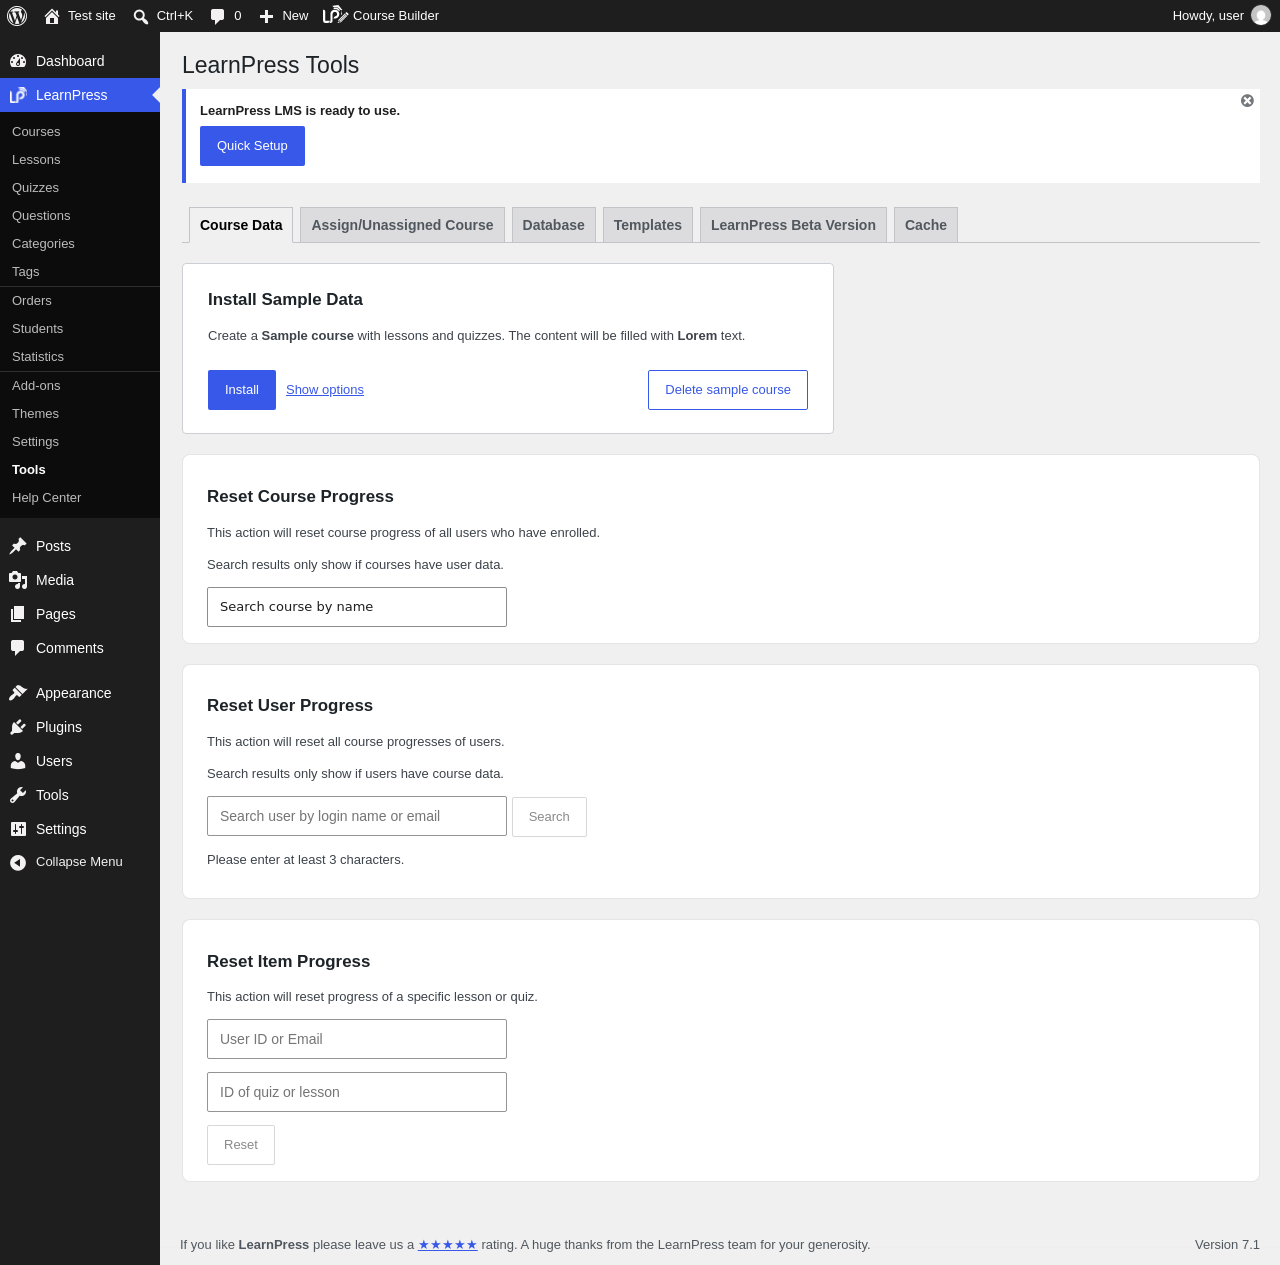The height and width of the screenshot is (1265, 1280).
Task: Open comments bubble icon in admin bar
Action: point(217,16)
